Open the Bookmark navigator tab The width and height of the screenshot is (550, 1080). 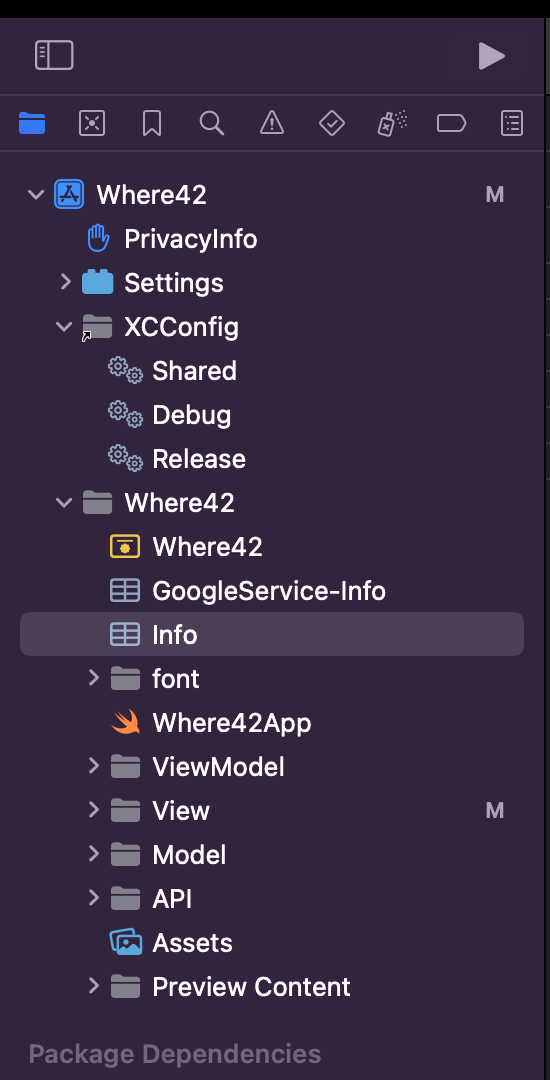[151, 123]
